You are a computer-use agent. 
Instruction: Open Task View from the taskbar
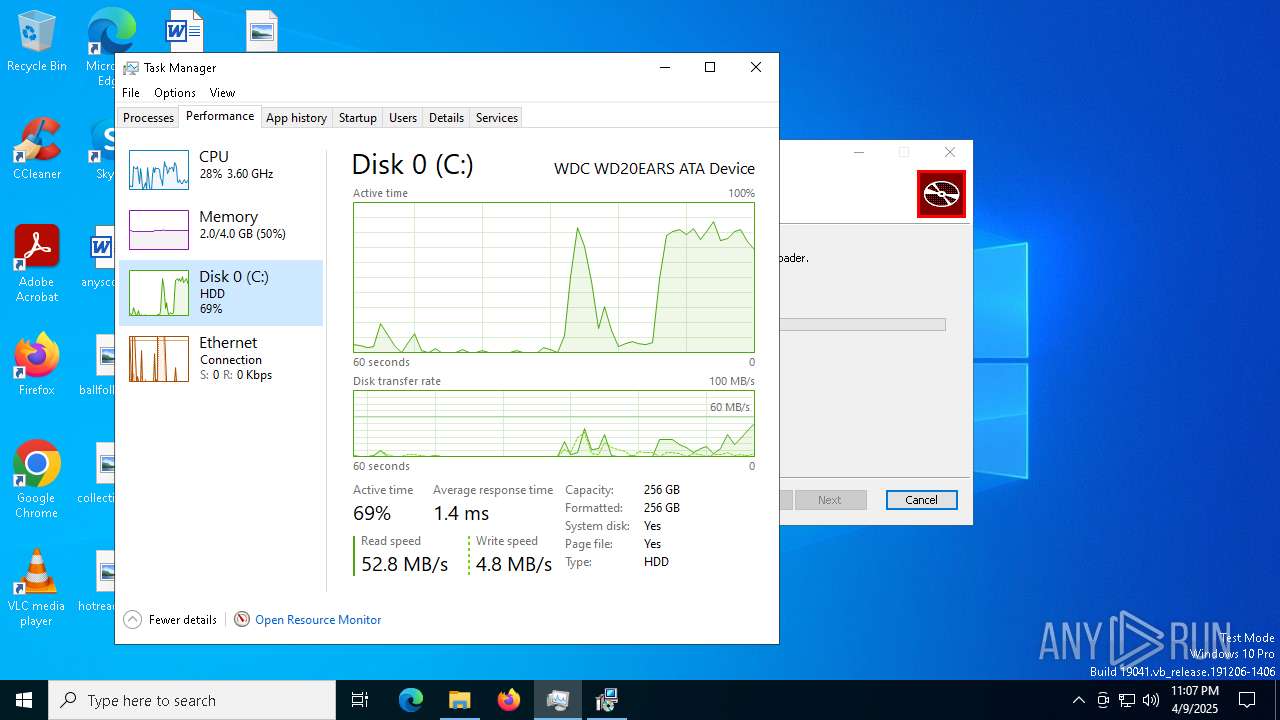tap(360, 700)
